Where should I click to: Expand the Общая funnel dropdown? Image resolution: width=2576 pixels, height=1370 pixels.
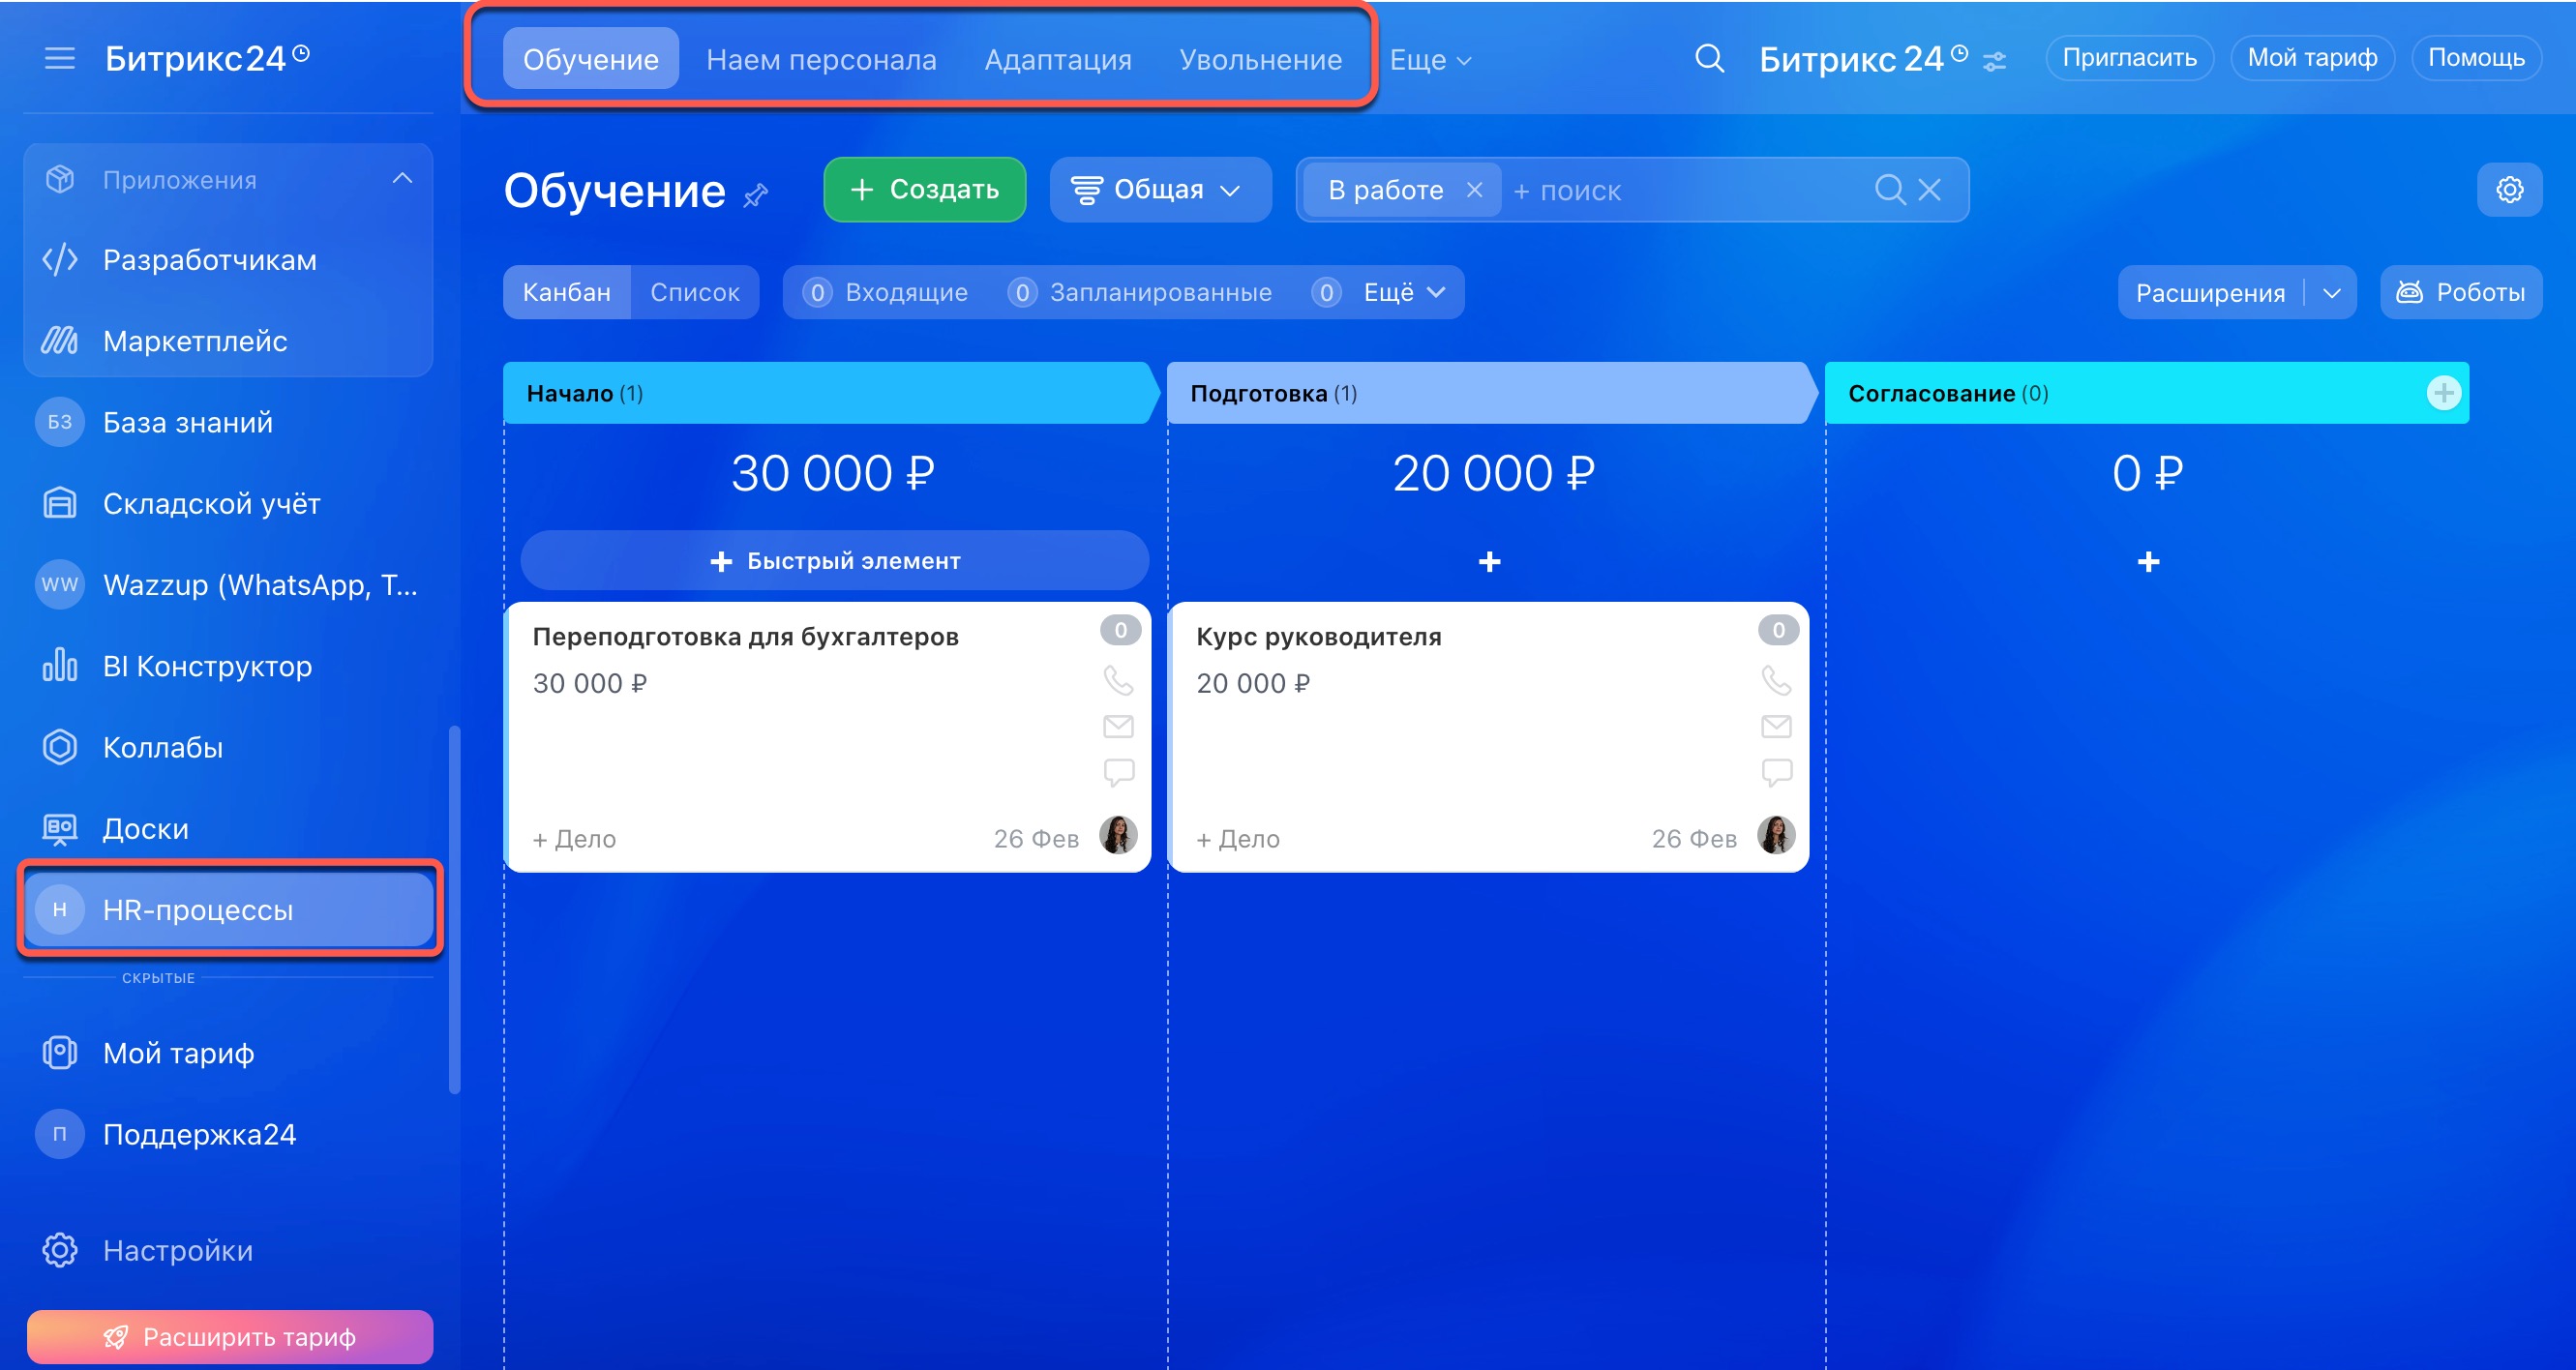[1158, 190]
